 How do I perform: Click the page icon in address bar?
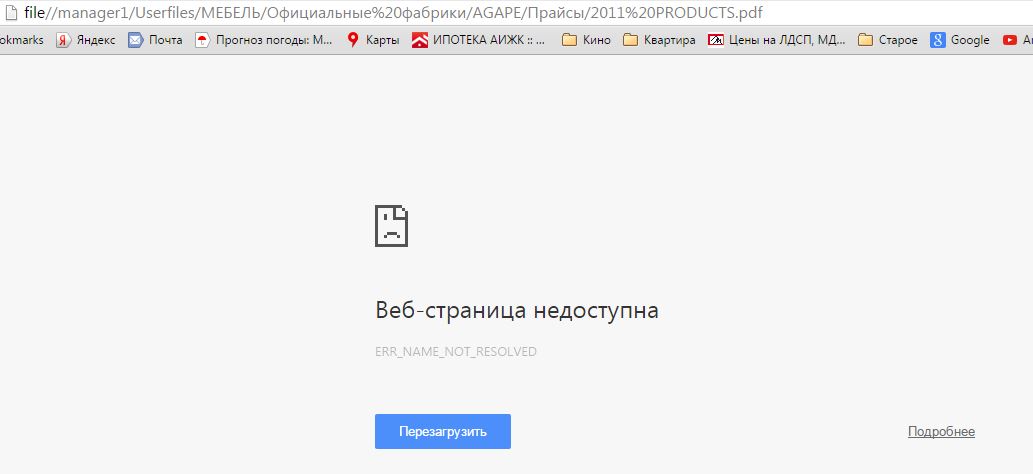10,12
